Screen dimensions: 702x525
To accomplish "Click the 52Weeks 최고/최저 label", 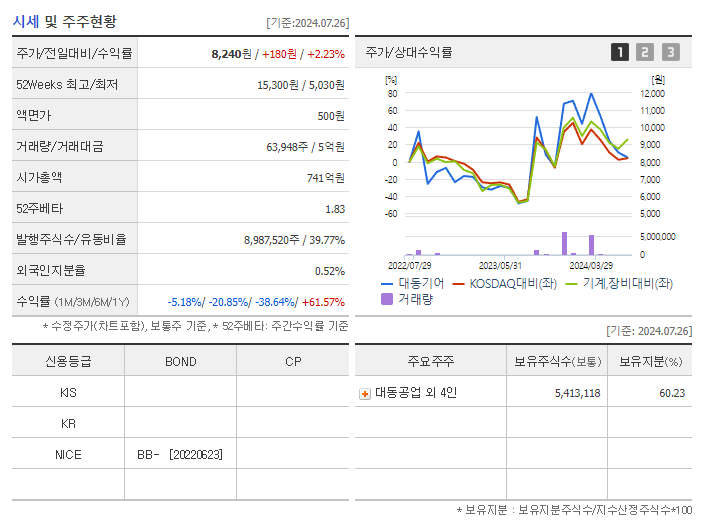I will tap(67, 85).
